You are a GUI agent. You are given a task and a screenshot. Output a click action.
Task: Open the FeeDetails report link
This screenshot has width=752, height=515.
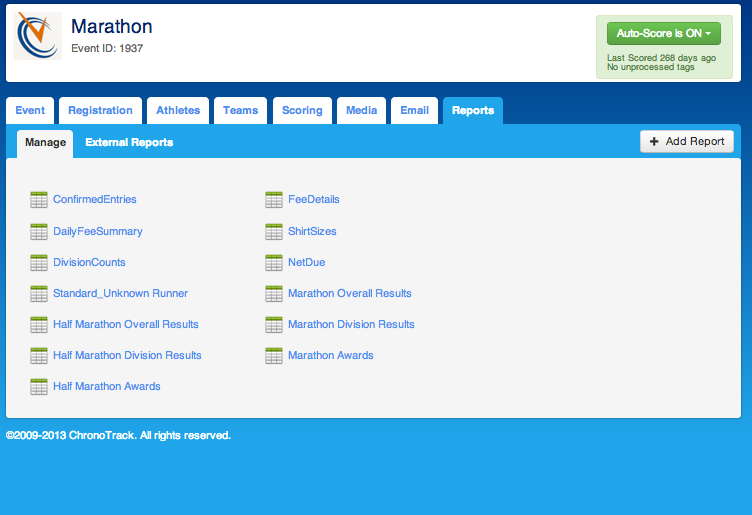(x=314, y=199)
